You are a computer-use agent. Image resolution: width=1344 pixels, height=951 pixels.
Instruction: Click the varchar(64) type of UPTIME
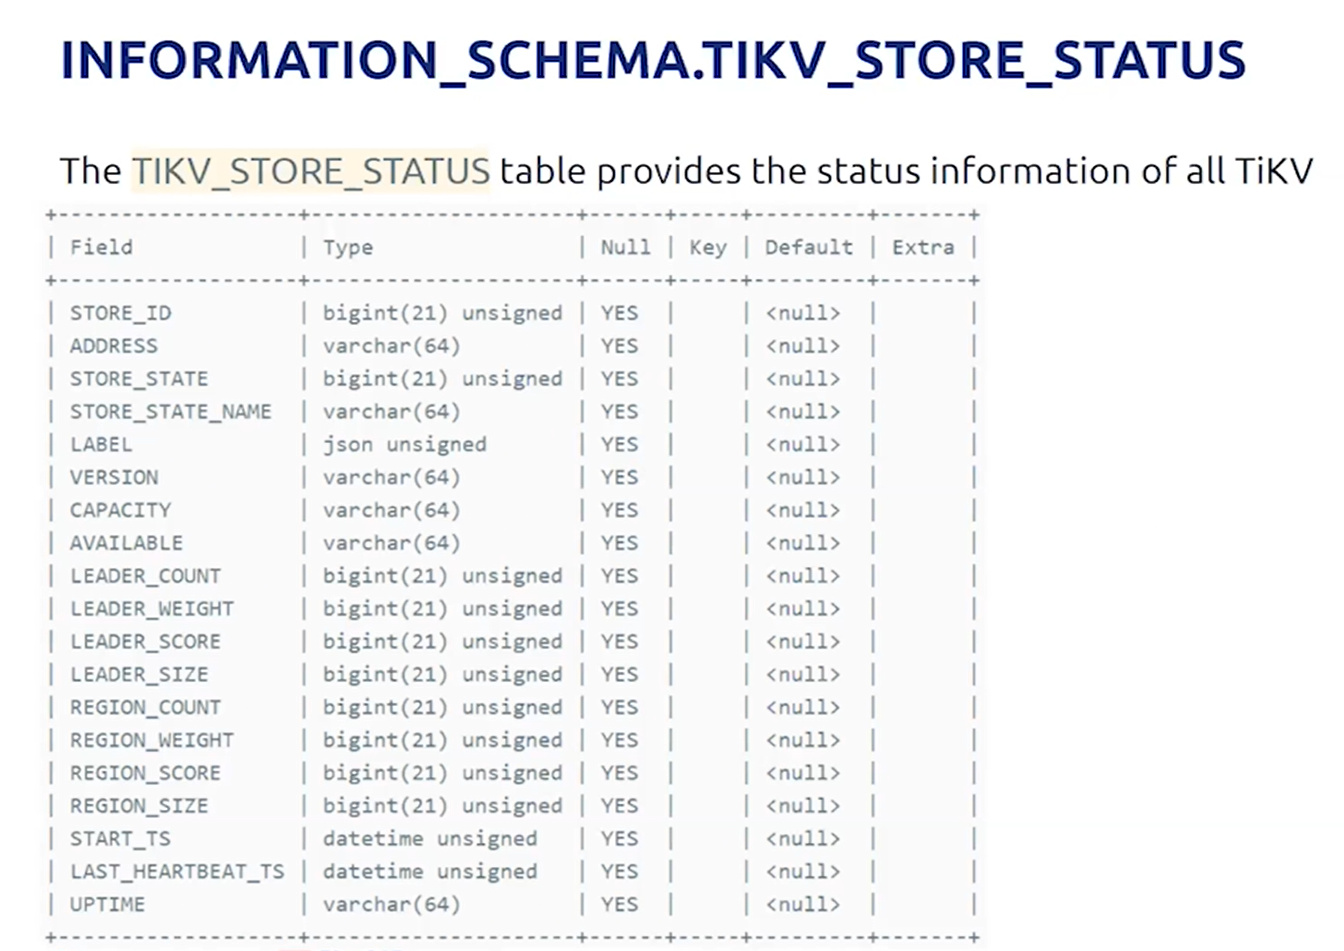[392, 905]
